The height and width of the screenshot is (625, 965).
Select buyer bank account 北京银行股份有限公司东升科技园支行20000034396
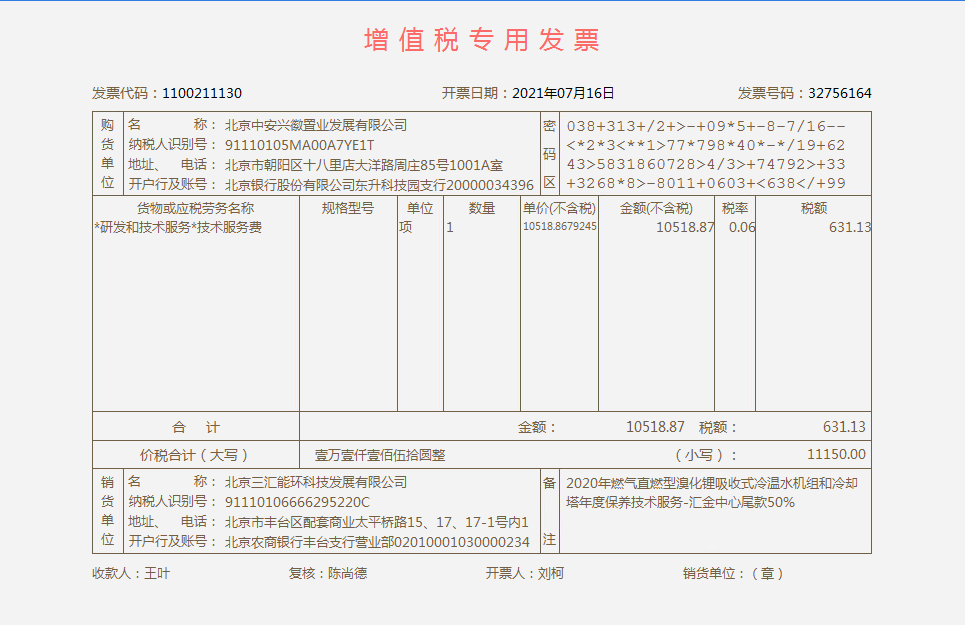[379, 185]
